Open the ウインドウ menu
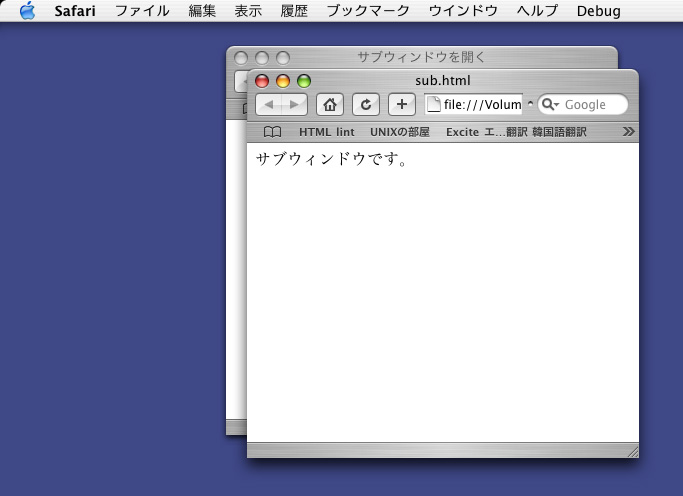The height and width of the screenshot is (496, 683). pyautogui.click(x=463, y=11)
